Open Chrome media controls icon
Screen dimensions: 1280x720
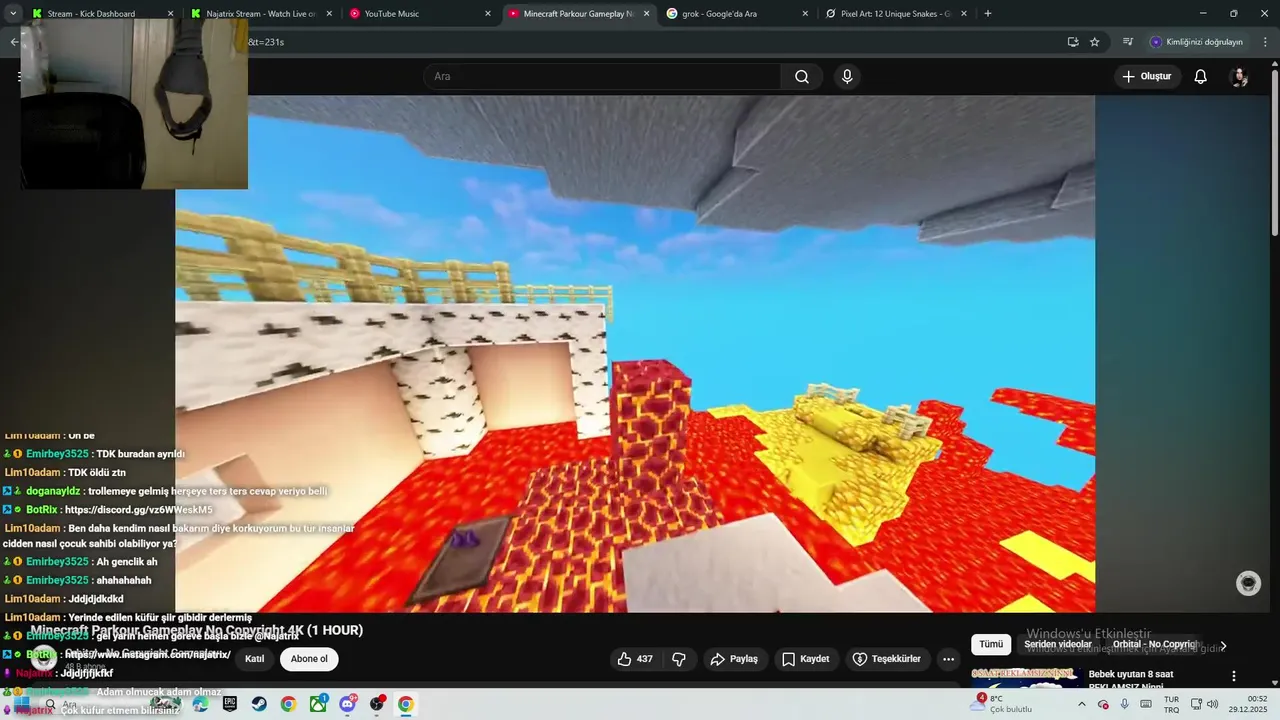coord(1128,42)
